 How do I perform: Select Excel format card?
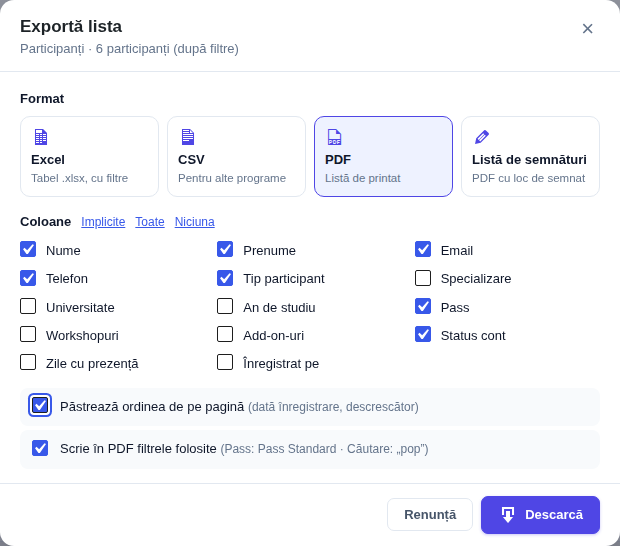tap(89, 157)
